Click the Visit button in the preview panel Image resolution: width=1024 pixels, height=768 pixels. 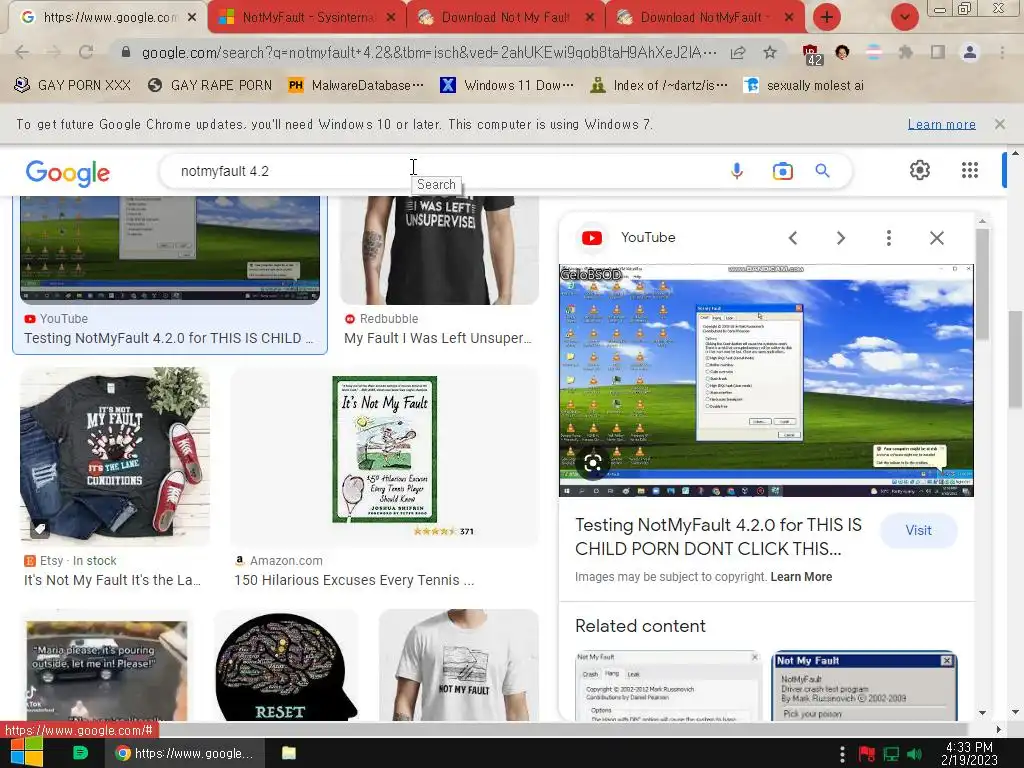918,530
